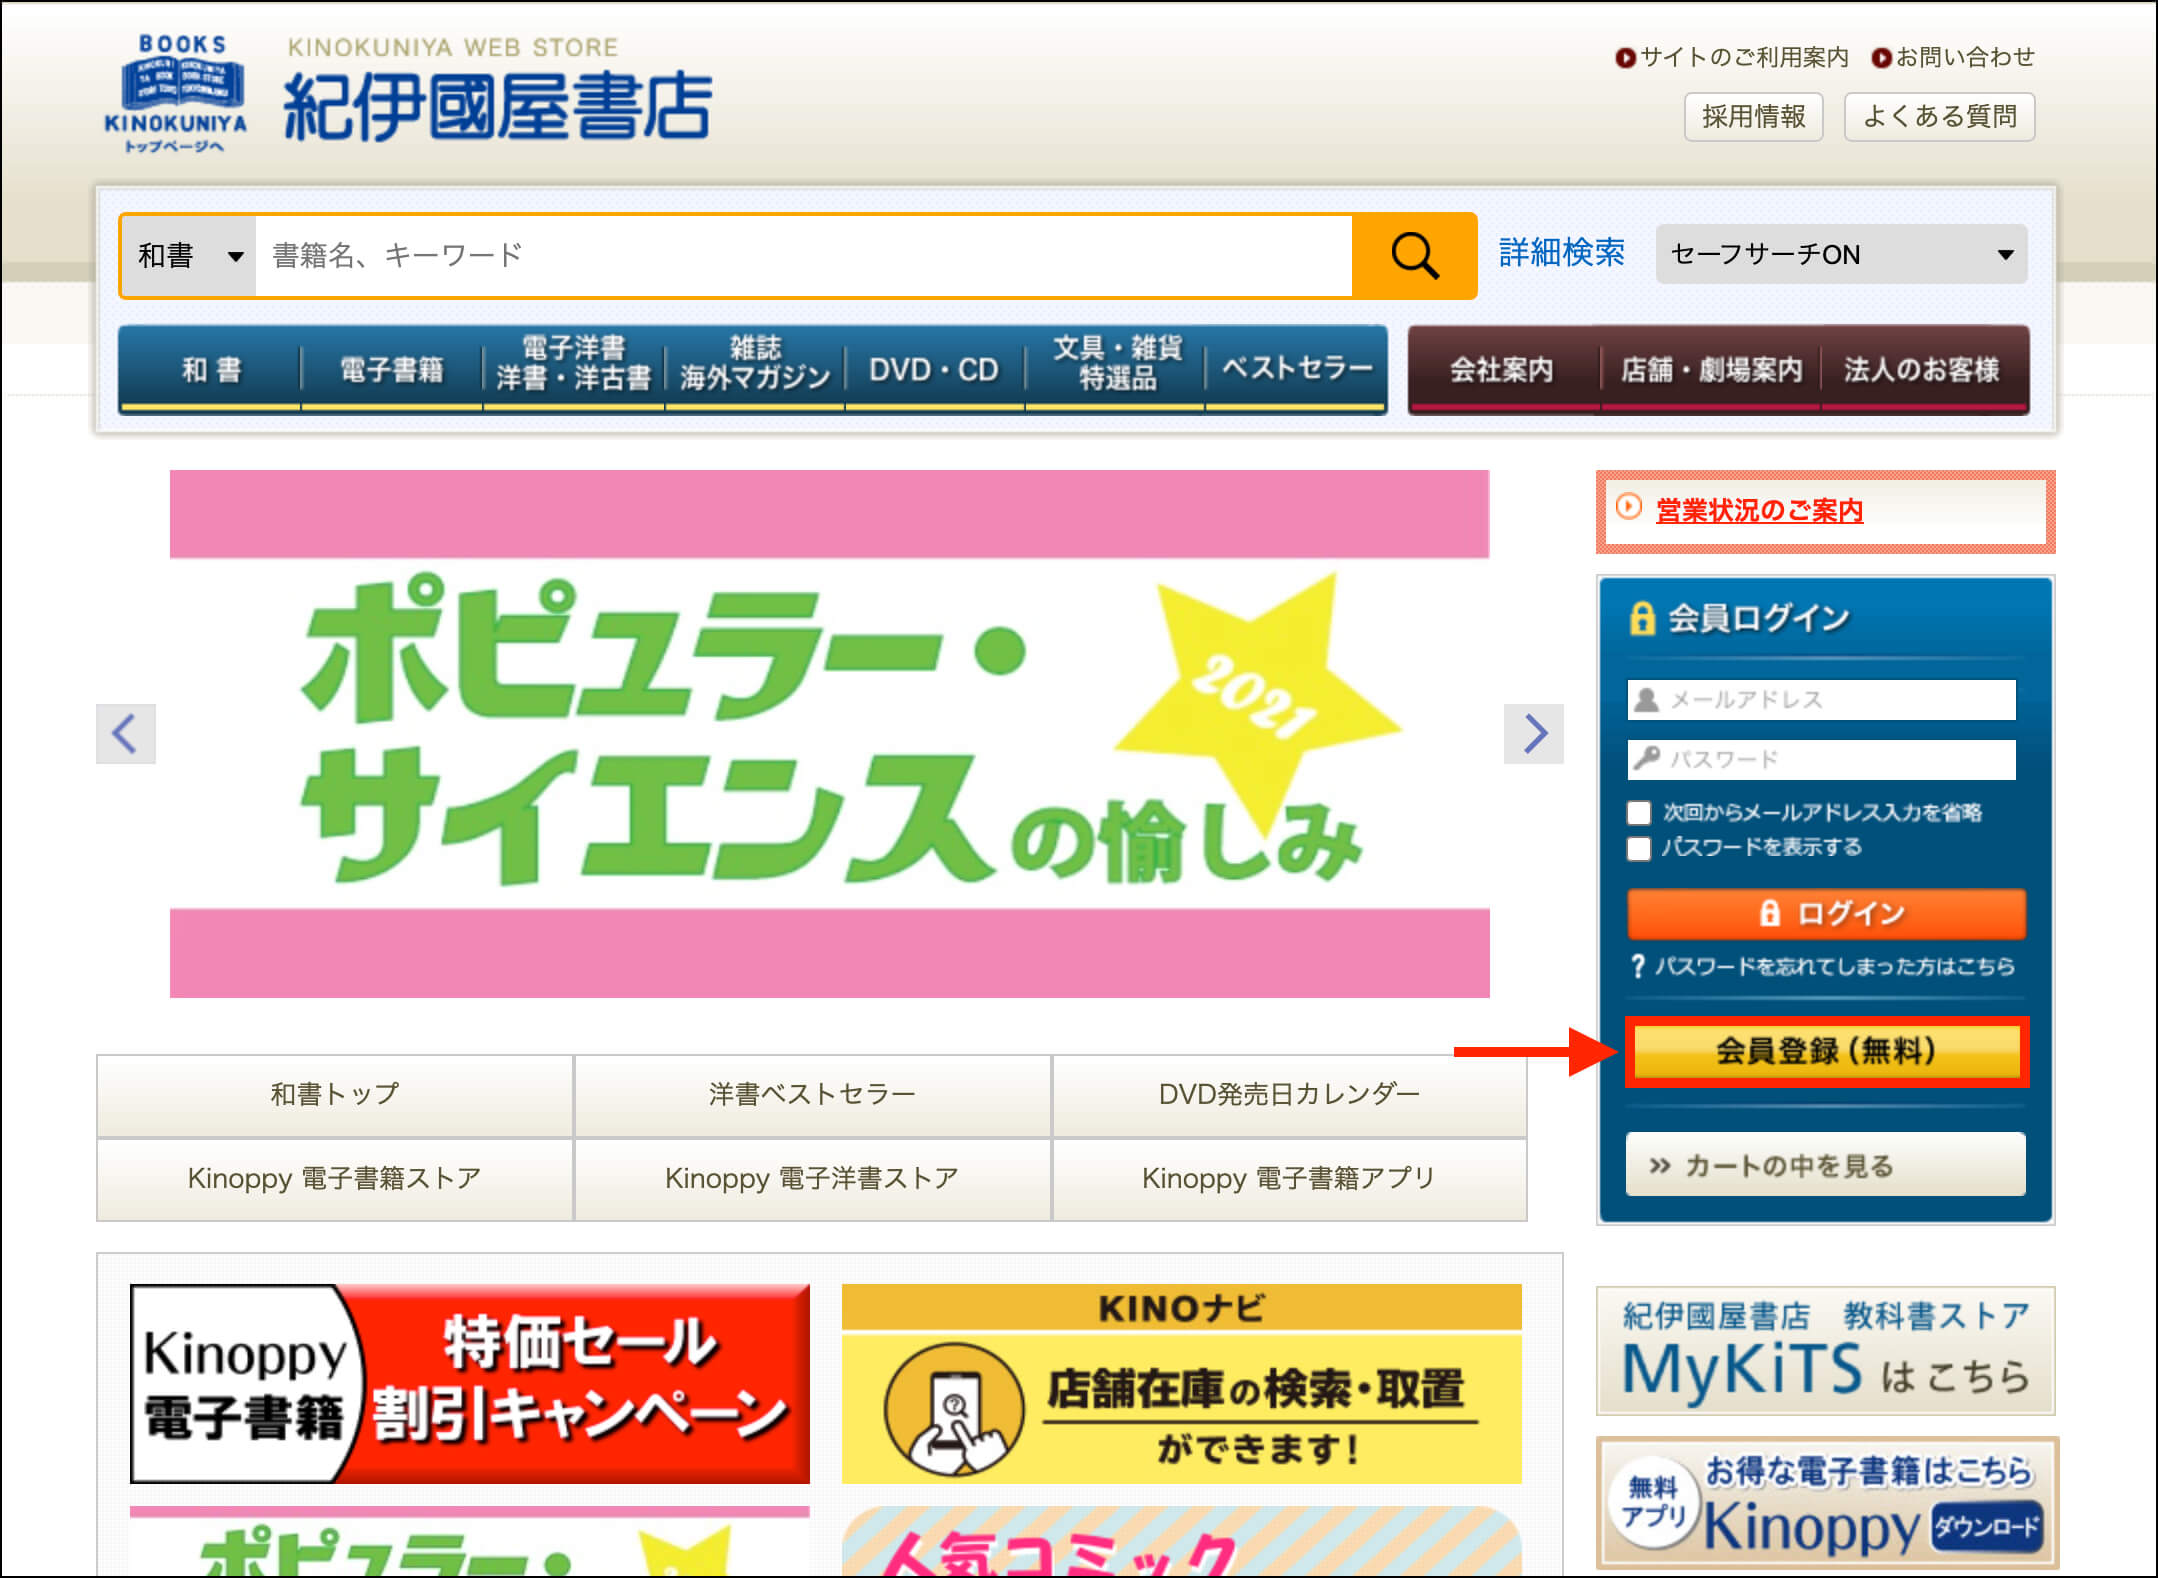
Task: Go to next banner slide arrow
Action: (x=1534, y=733)
